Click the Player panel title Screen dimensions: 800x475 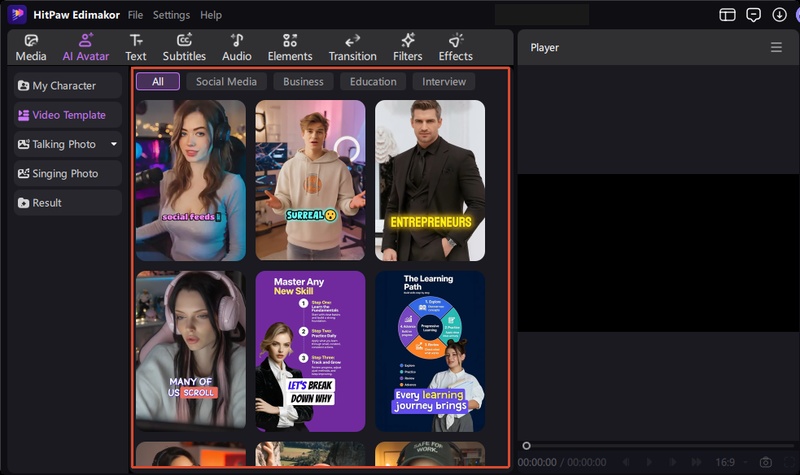click(544, 47)
